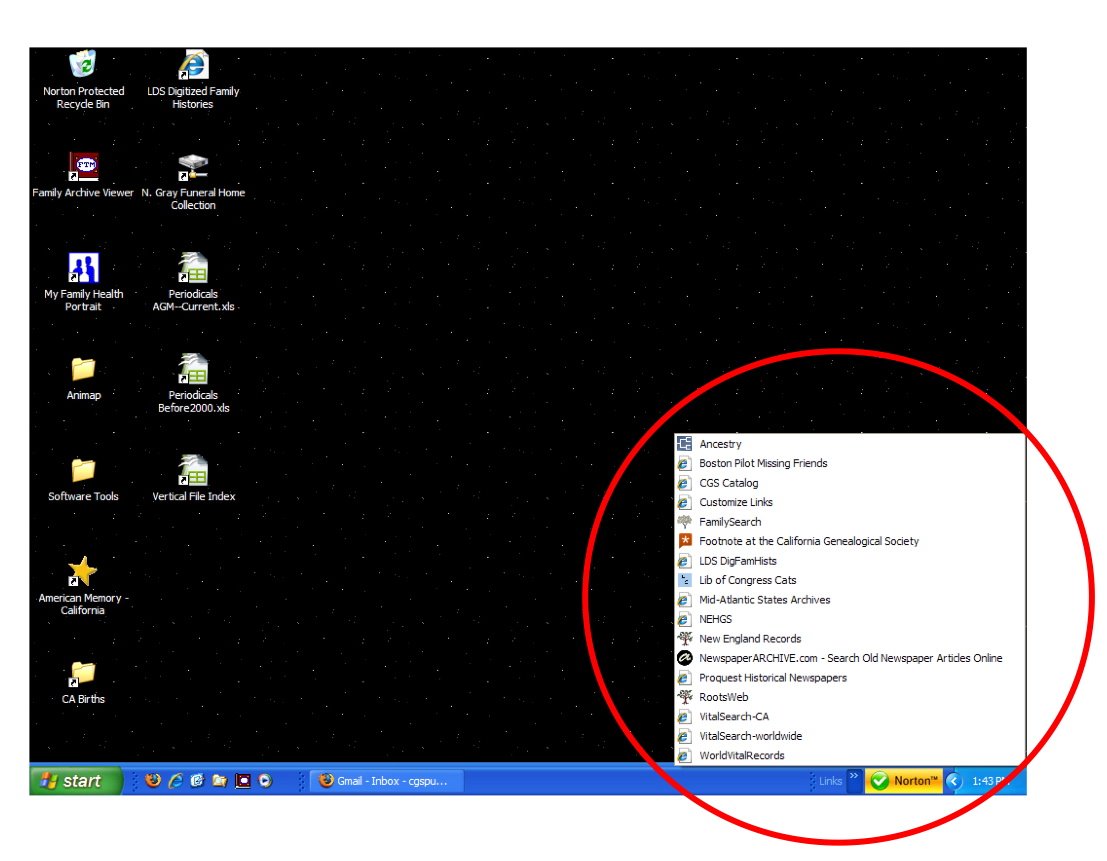The image size is (1107, 861).
Task: Click the Outlook Express Quick Launch icon
Action: (197, 781)
